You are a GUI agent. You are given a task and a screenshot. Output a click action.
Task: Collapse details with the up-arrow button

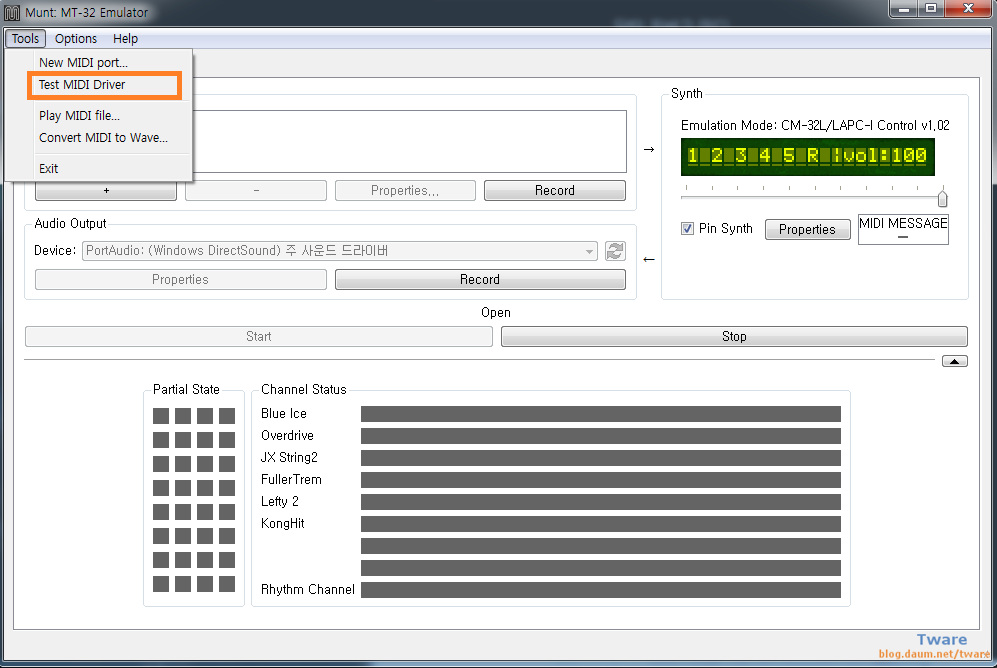click(x=954, y=361)
